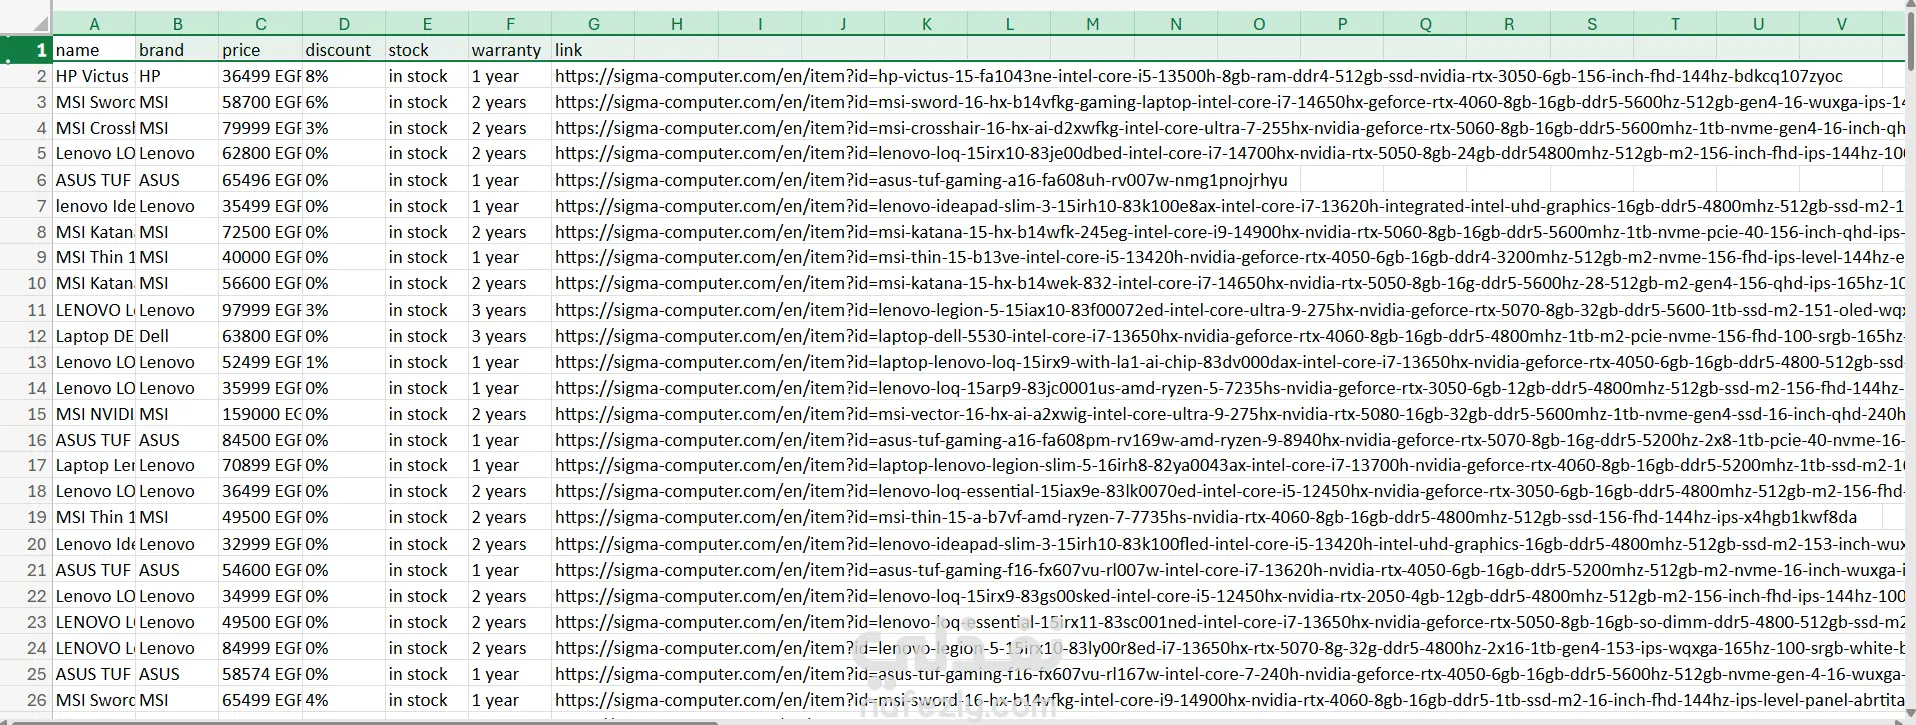
Task: Select column C header
Action: [x=260, y=24]
